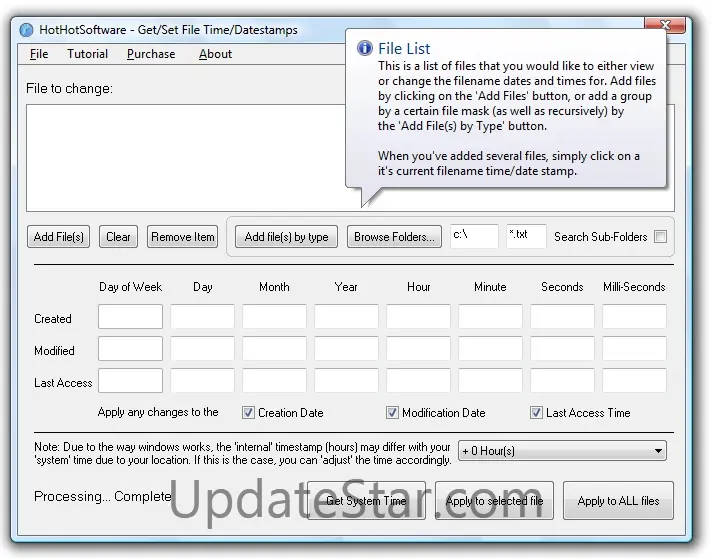Click the 'Apply any changes to the' label
Image resolution: width=712 pixels, height=558 pixels.
(158, 412)
